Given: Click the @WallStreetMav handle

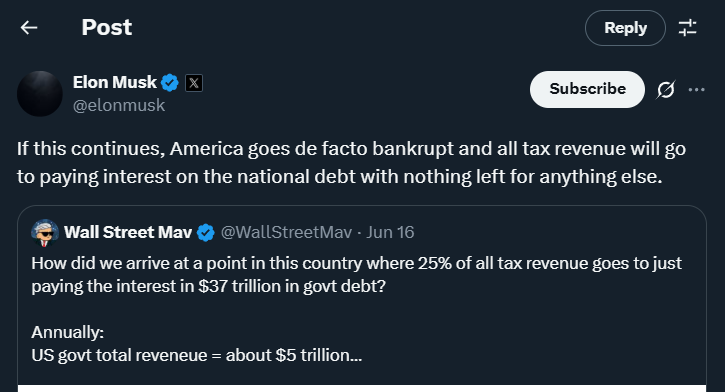Looking at the screenshot, I should [286, 232].
